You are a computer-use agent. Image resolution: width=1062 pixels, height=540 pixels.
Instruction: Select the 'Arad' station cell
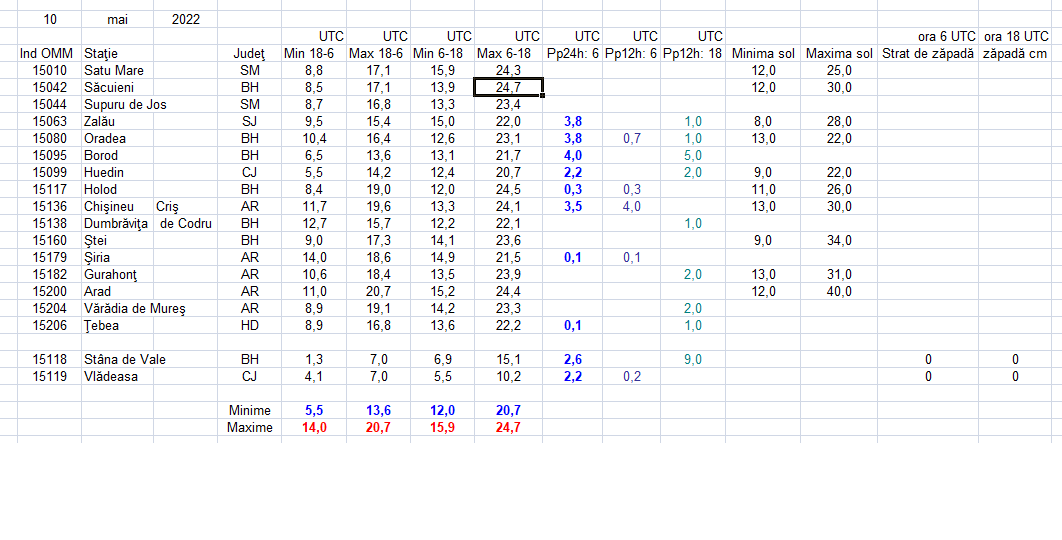click(117, 291)
